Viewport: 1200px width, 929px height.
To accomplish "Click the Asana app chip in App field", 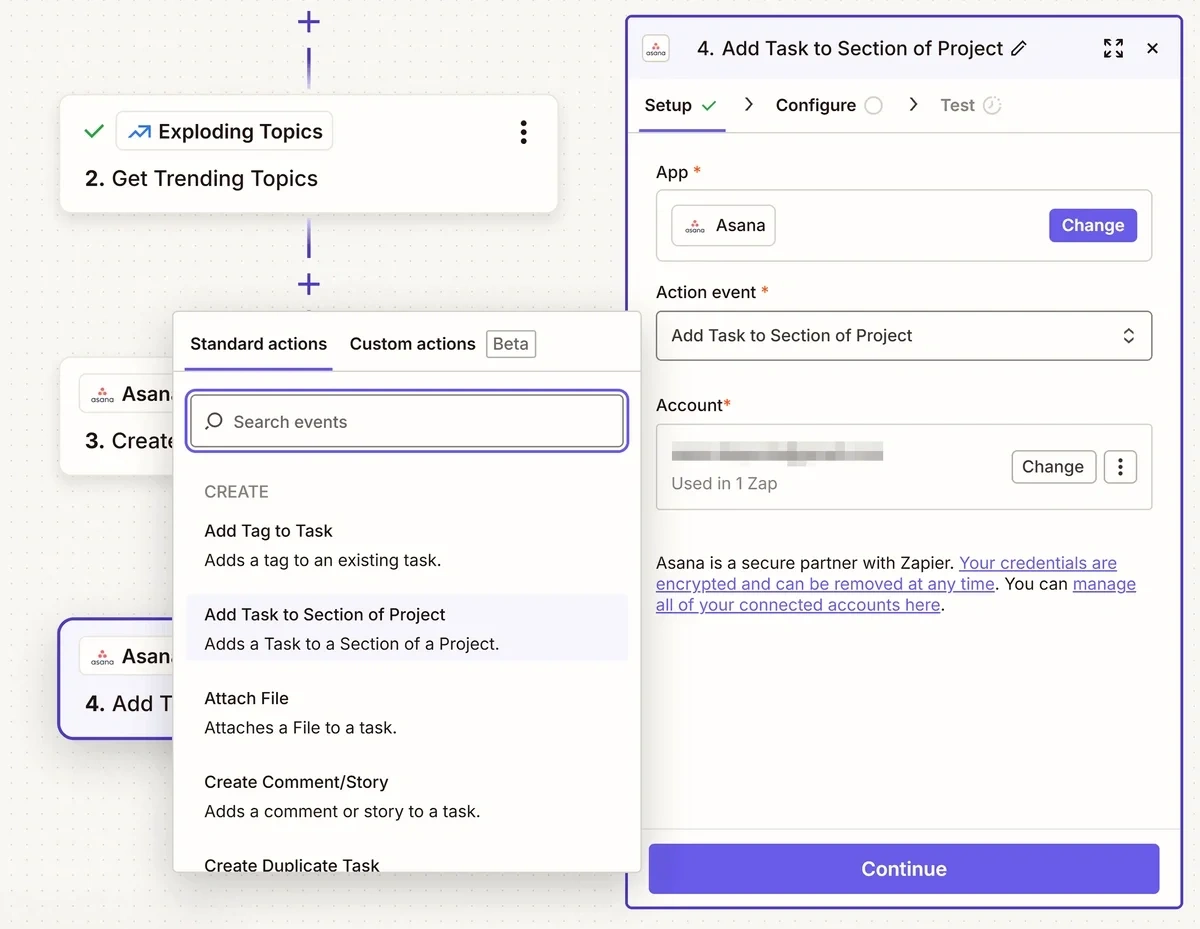I will click(x=723, y=225).
